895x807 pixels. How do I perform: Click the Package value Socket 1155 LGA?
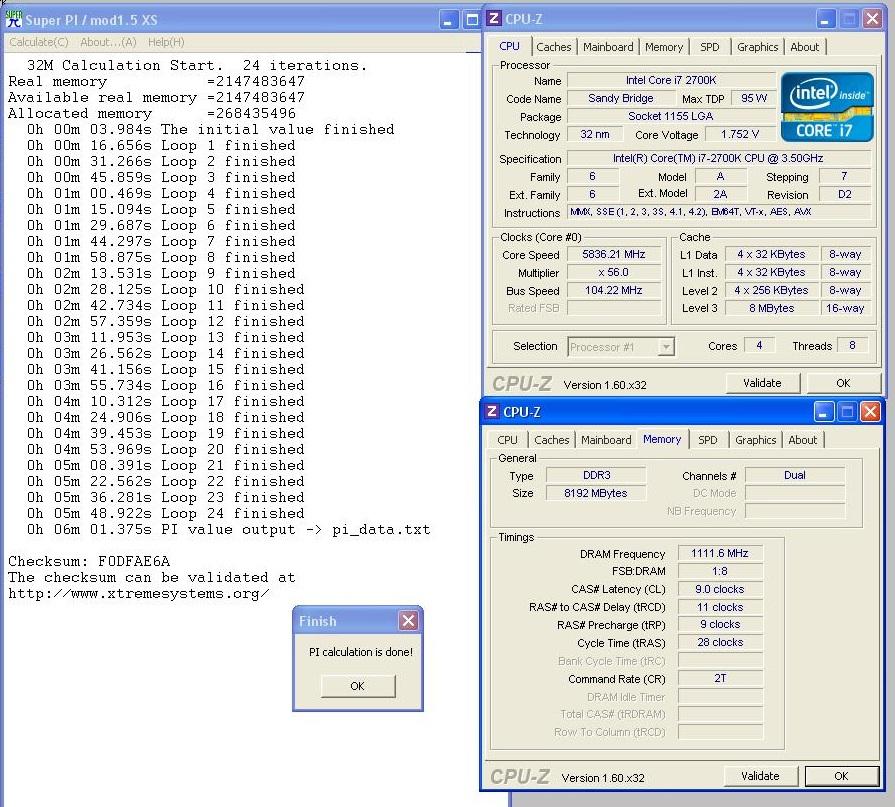(671, 116)
